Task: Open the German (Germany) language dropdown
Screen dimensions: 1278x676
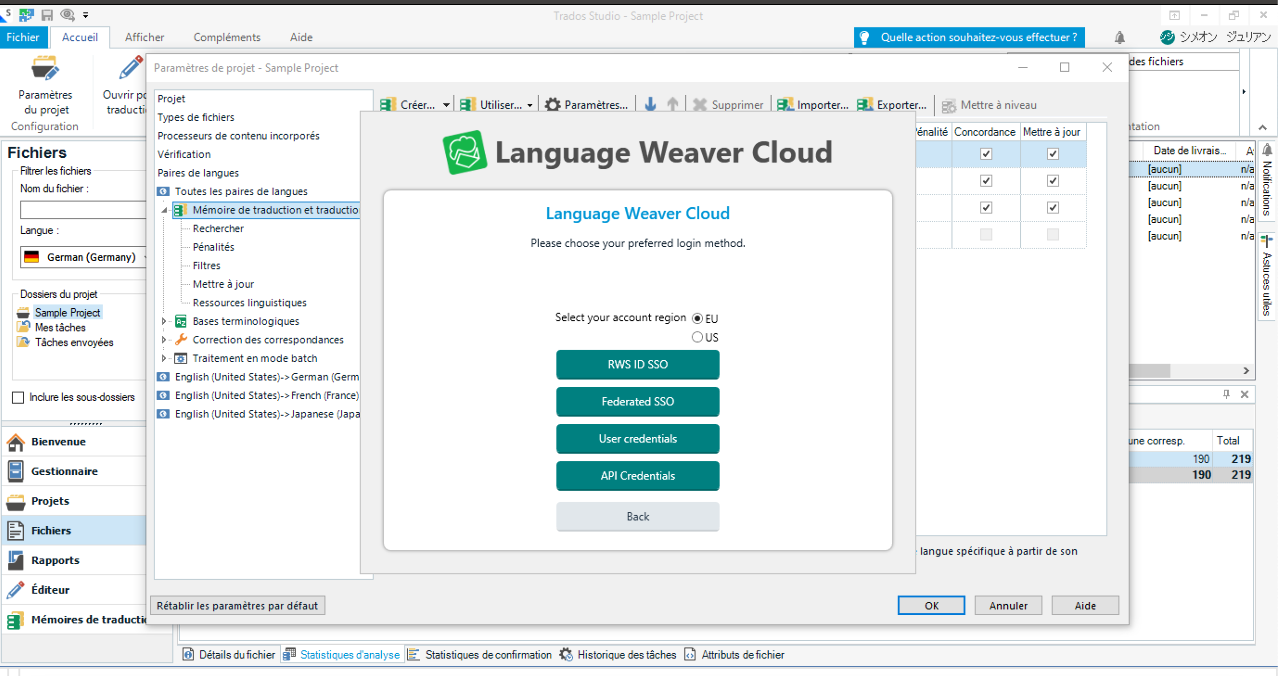Action: 146,257
